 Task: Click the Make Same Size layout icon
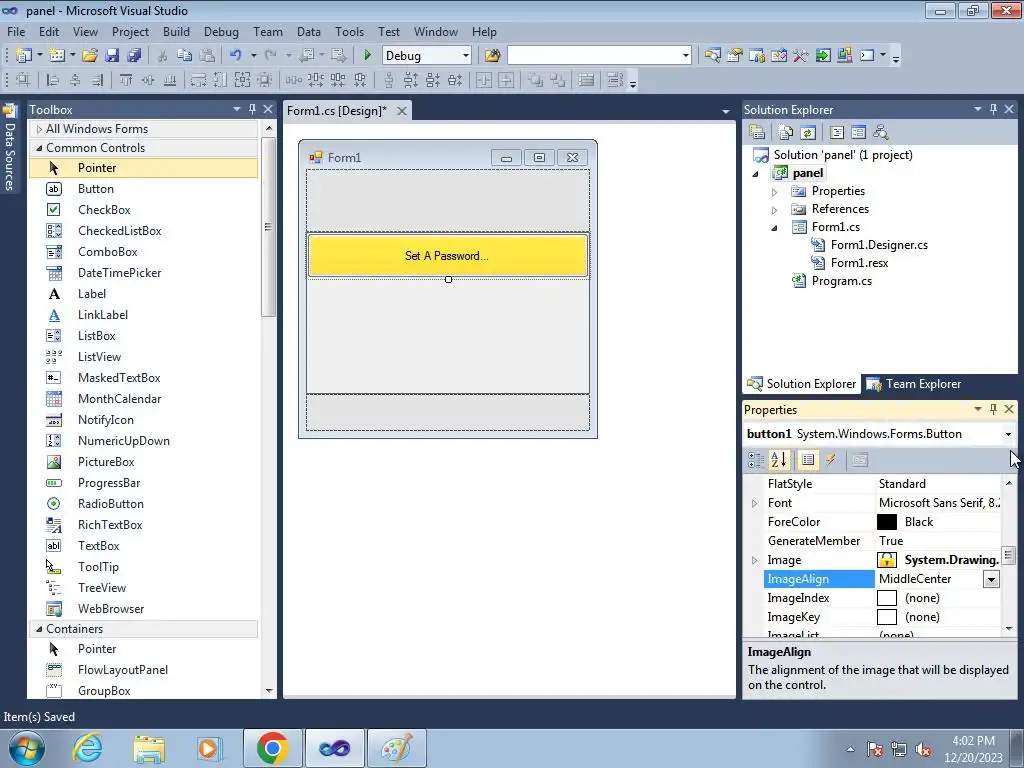242,80
